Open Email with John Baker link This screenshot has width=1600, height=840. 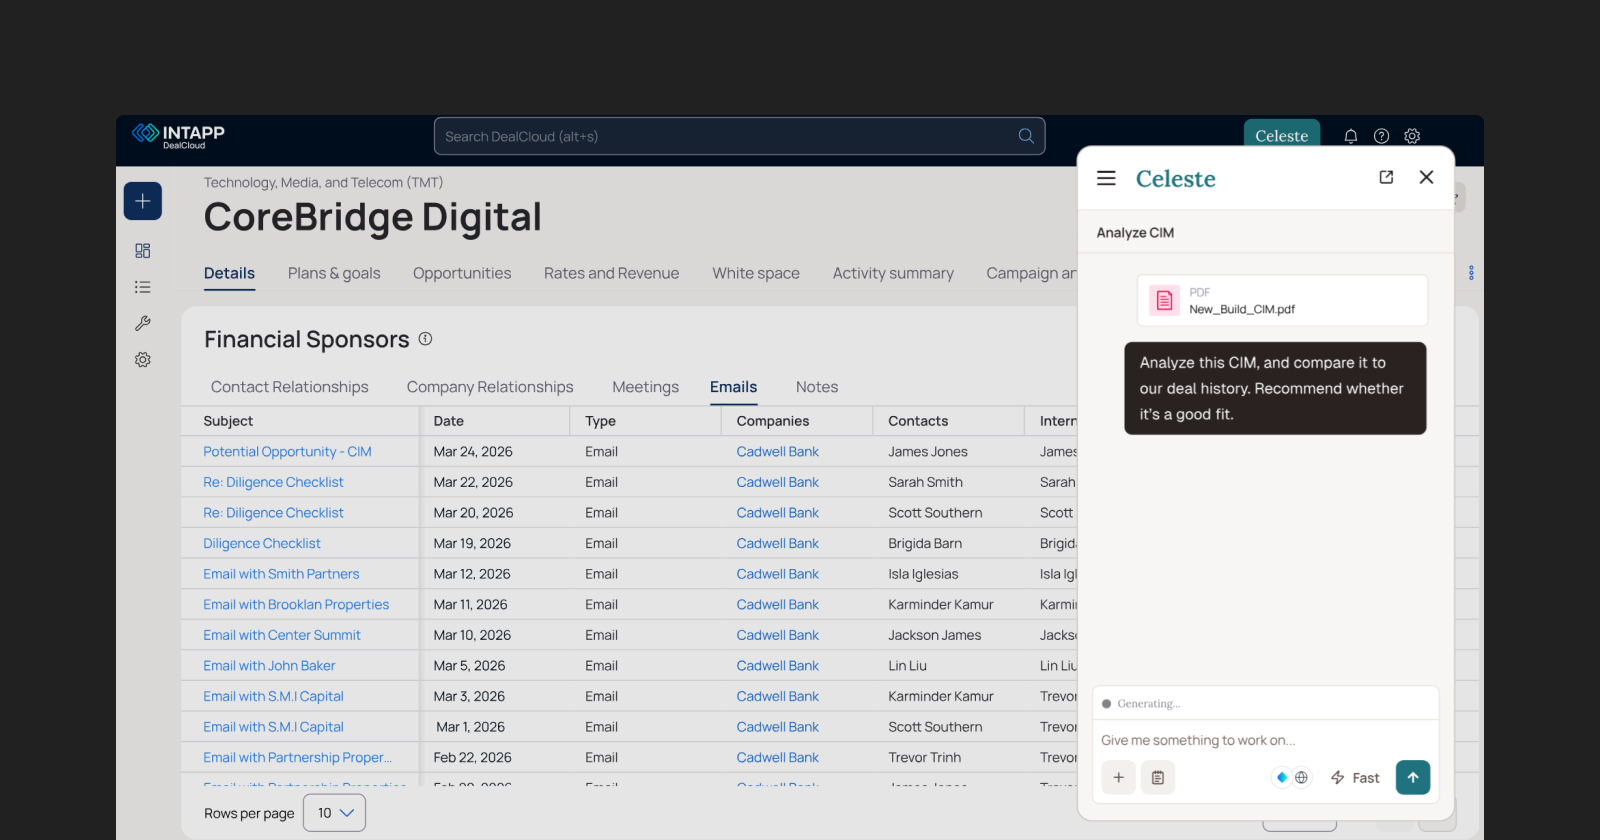(269, 666)
